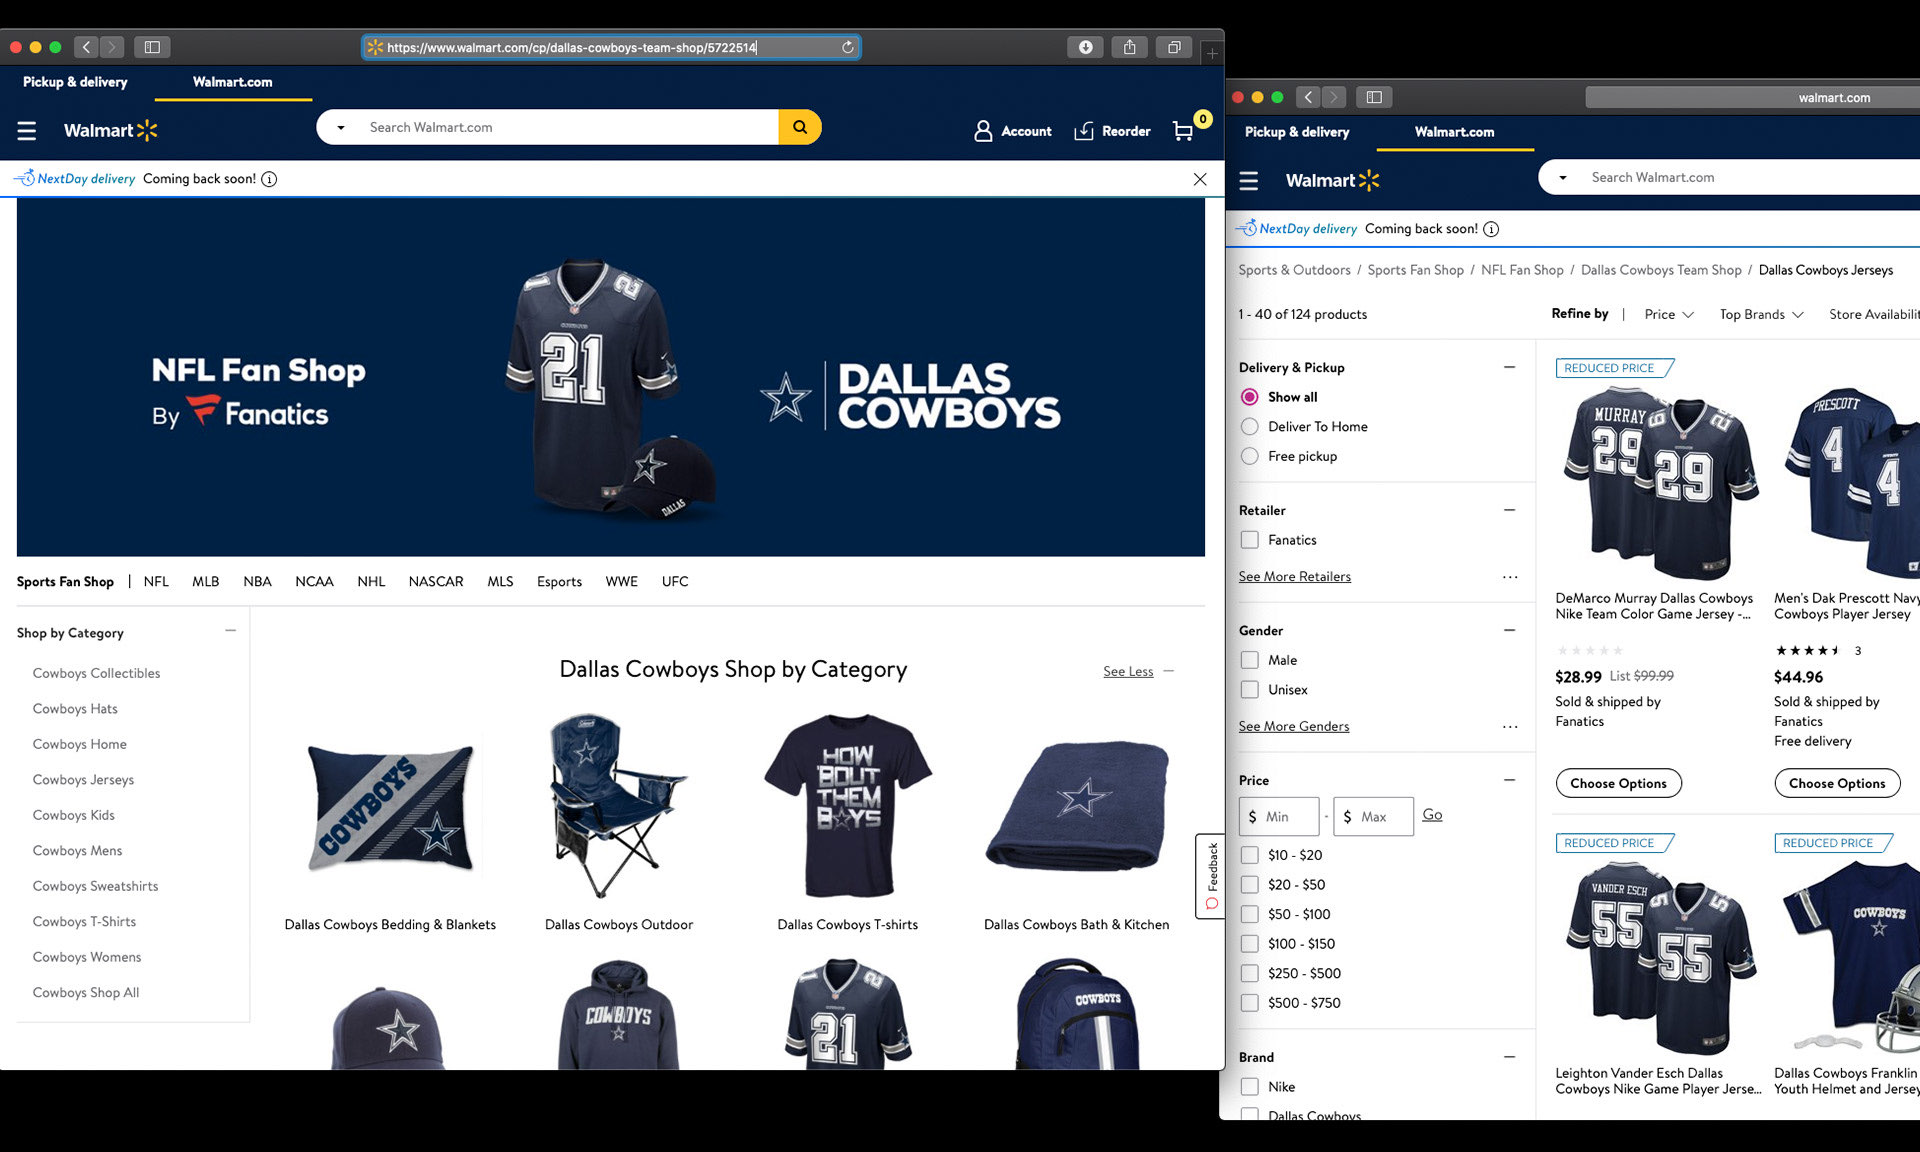Check the $10 - $20 price checkbox
This screenshot has height=1152, width=1920.
coord(1249,855)
